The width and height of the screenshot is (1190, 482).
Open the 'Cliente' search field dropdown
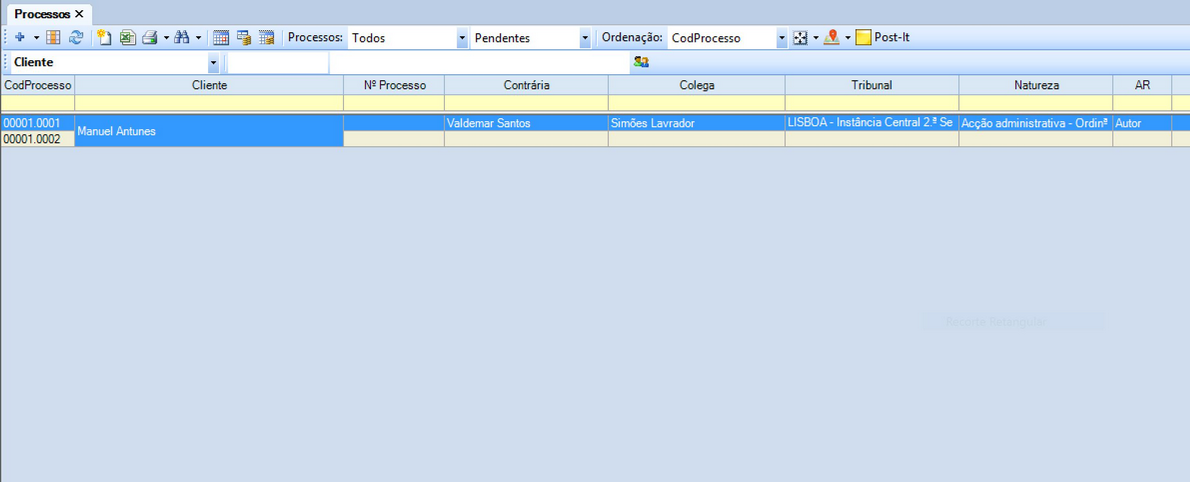pos(213,63)
